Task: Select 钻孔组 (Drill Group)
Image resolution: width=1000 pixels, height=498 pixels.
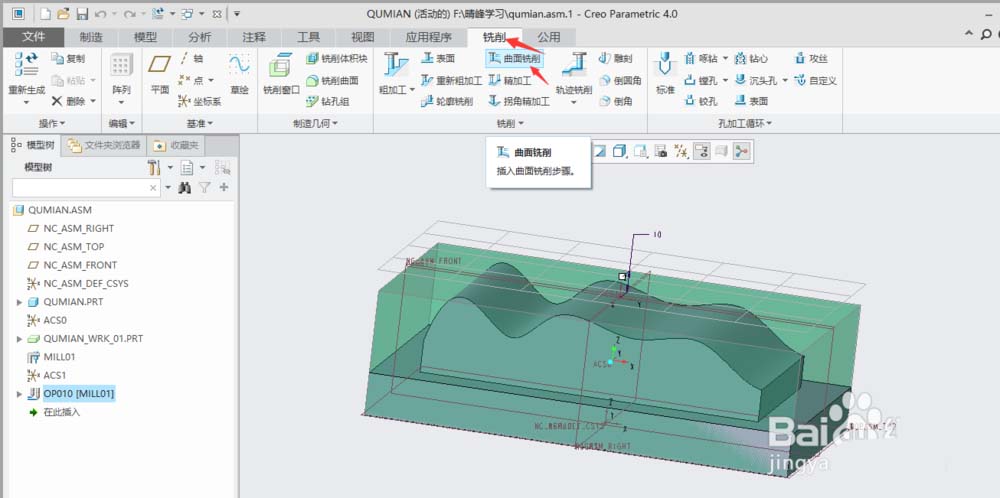Action: click(327, 101)
